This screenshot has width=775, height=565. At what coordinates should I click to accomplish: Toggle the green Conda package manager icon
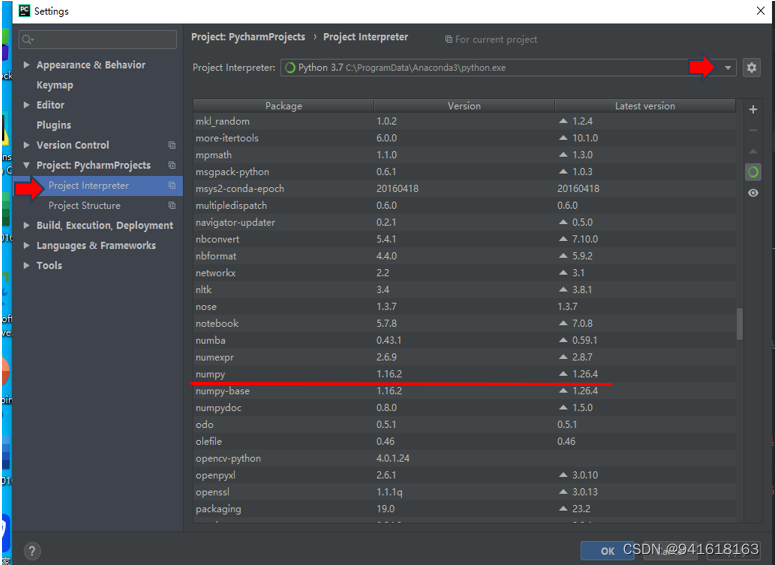click(753, 172)
